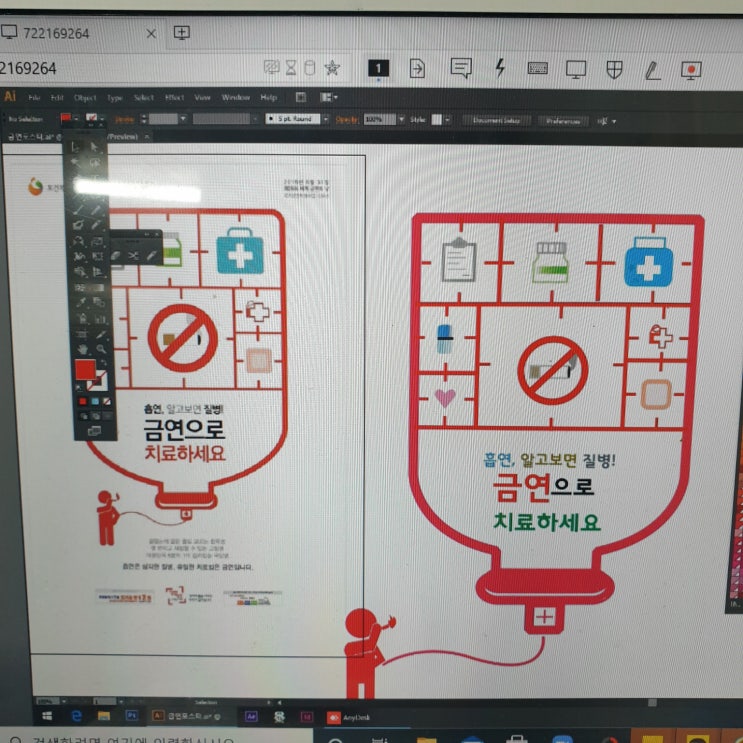Open Illustrator Select menu
Image resolution: width=743 pixels, height=743 pixels.
click(144, 98)
